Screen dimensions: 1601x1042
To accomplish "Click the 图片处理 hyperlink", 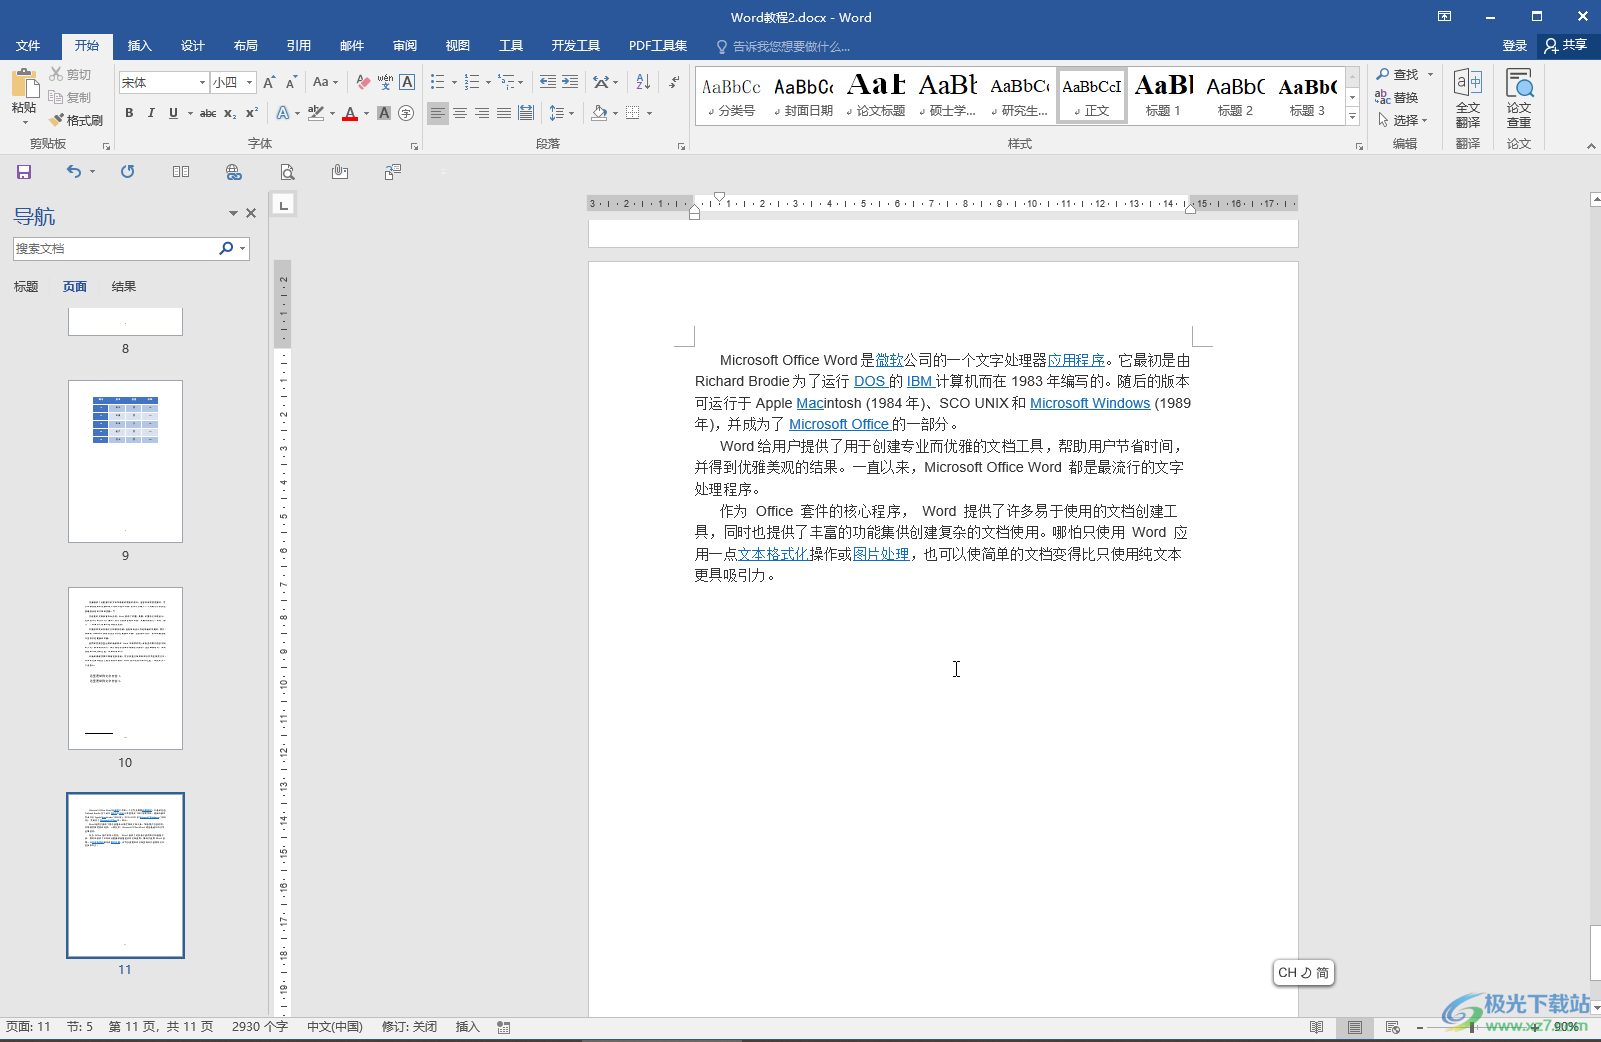I will click(881, 554).
